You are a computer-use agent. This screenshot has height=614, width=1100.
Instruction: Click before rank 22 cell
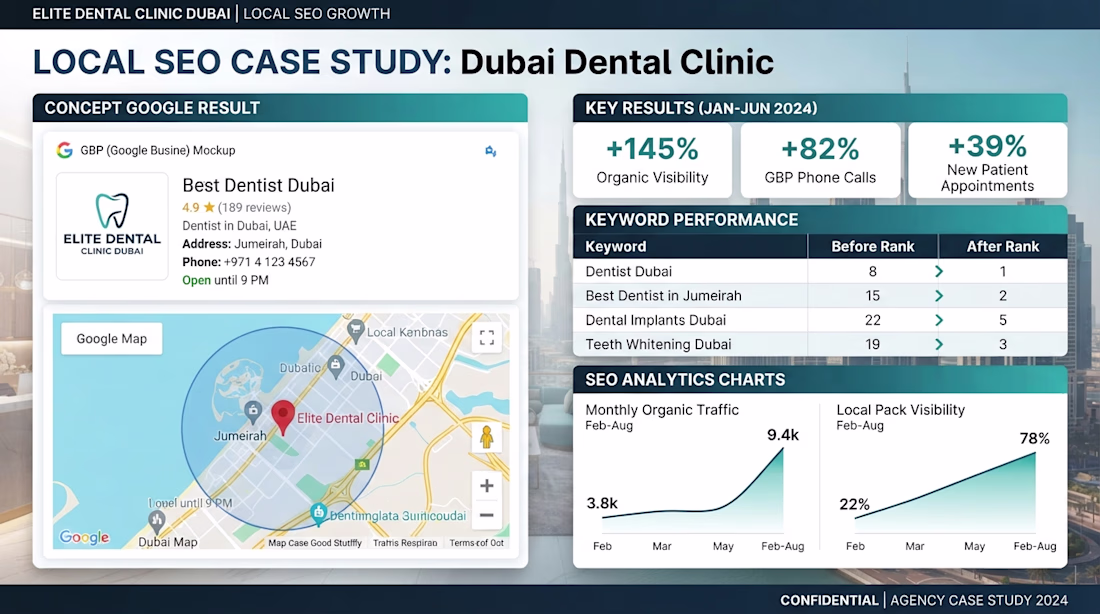pyautogui.click(x=873, y=320)
